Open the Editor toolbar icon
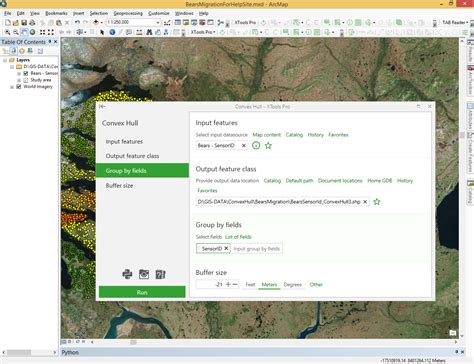 click(x=167, y=22)
